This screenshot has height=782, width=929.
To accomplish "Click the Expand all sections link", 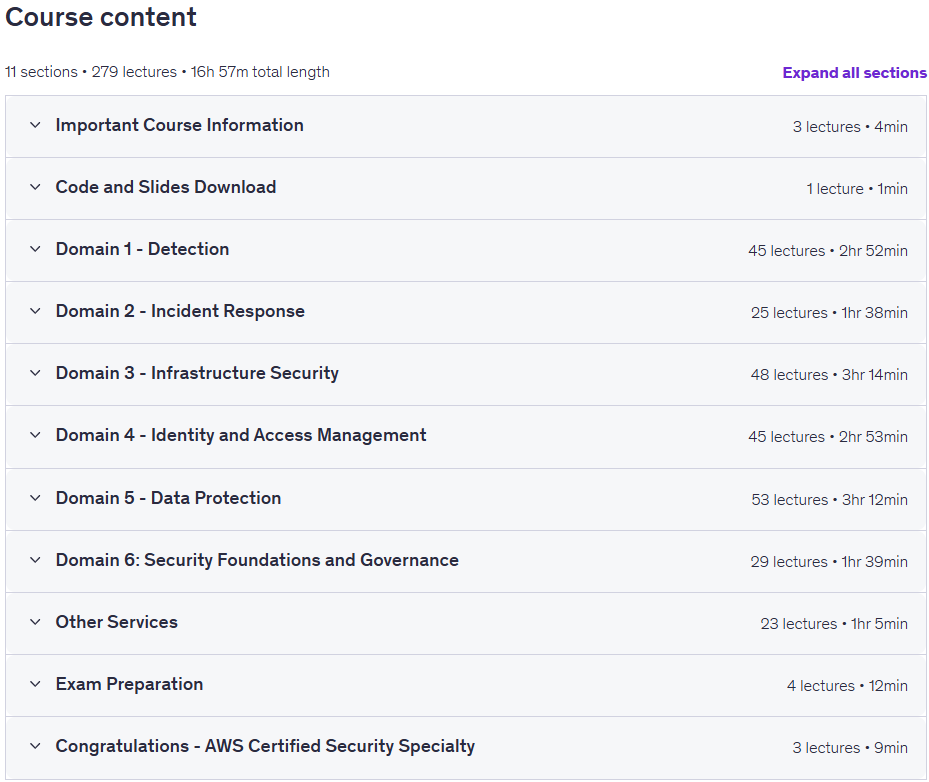I will point(854,73).
